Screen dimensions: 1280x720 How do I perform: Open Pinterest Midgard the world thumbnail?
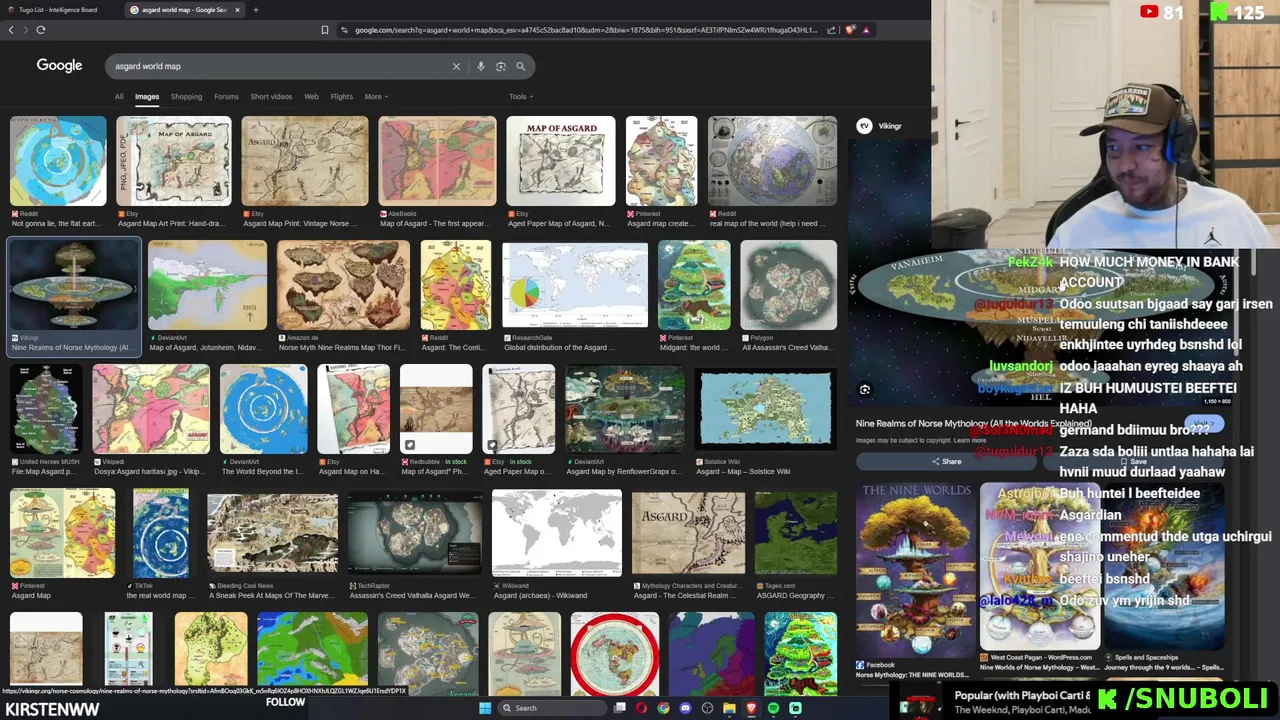coord(694,285)
